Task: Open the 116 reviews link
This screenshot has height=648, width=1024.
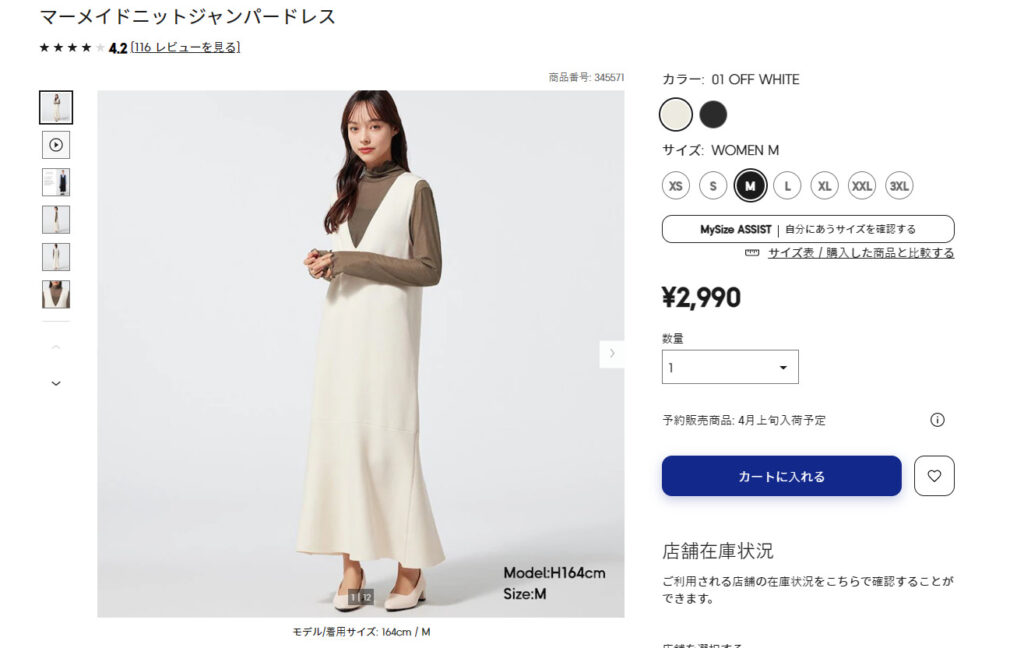Action: point(185,47)
